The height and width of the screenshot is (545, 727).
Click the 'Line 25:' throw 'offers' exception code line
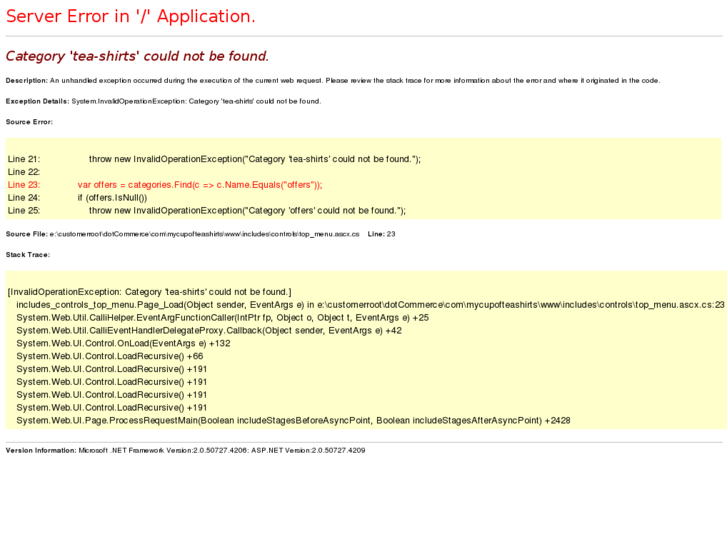click(206, 211)
